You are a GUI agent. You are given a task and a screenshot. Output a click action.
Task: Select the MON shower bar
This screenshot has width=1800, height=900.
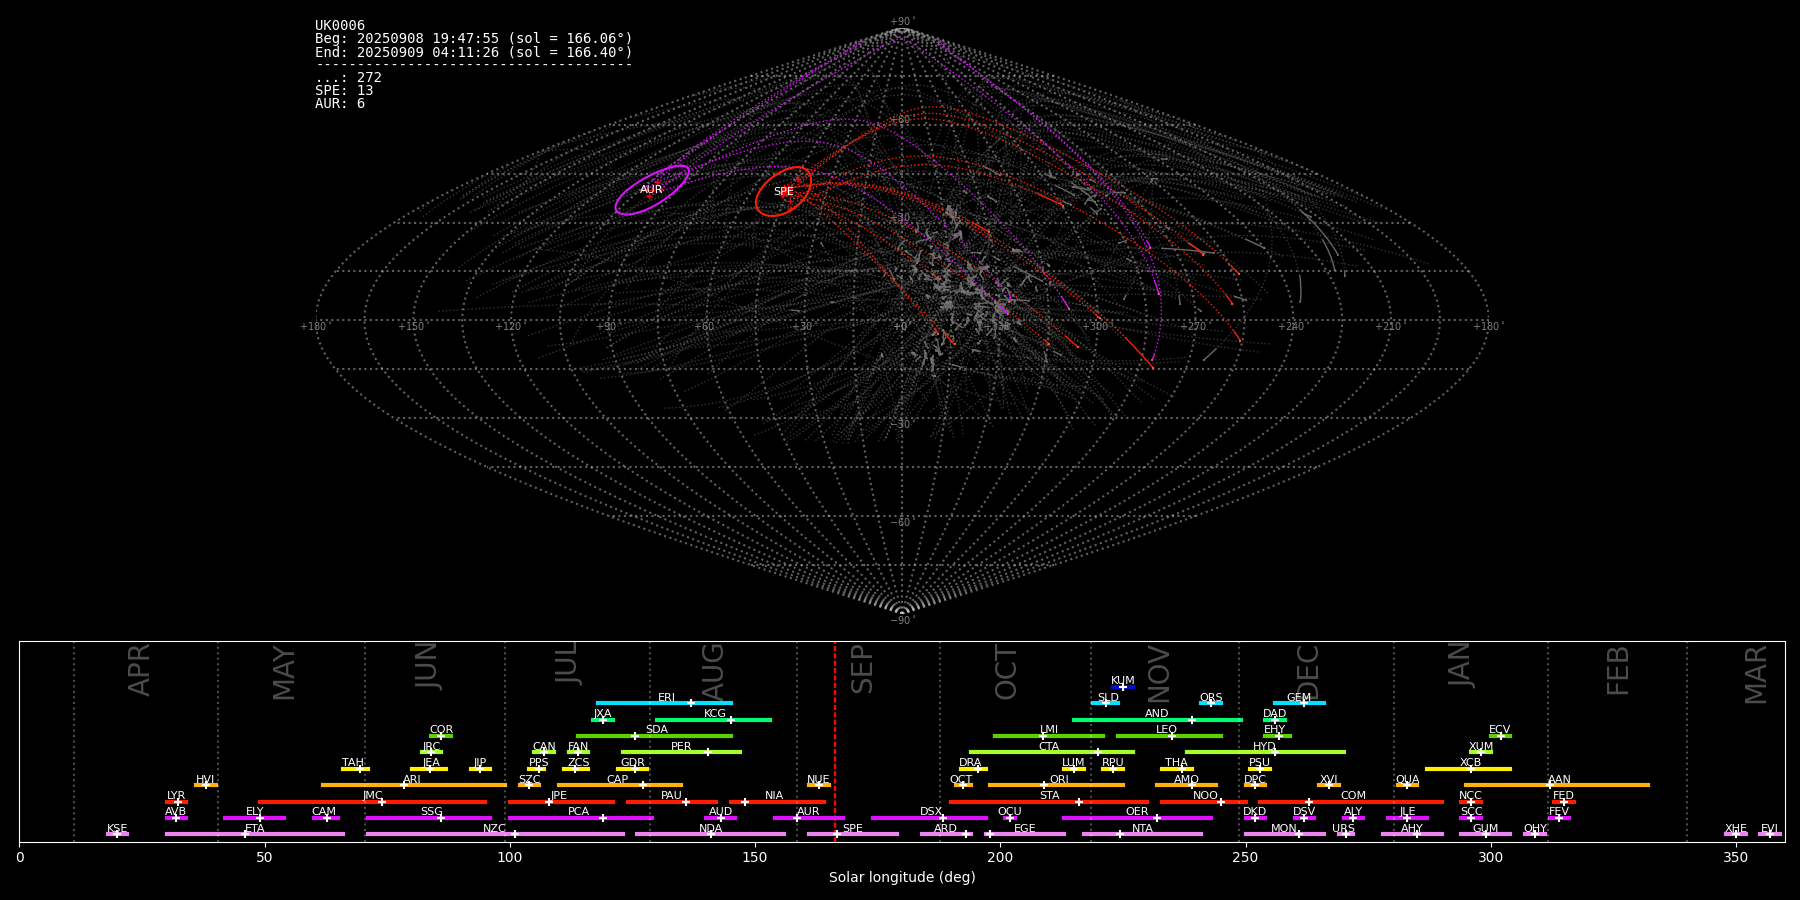[1285, 834]
